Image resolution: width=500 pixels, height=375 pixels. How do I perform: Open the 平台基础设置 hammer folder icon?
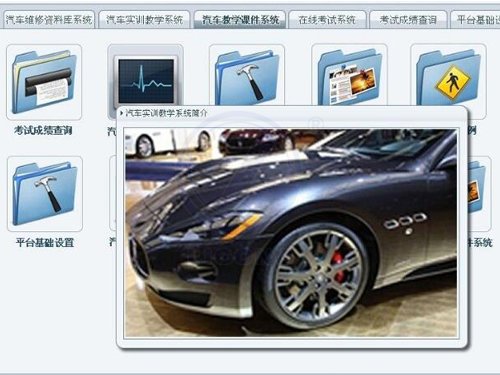pyautogui.click(x=45, y=194)
